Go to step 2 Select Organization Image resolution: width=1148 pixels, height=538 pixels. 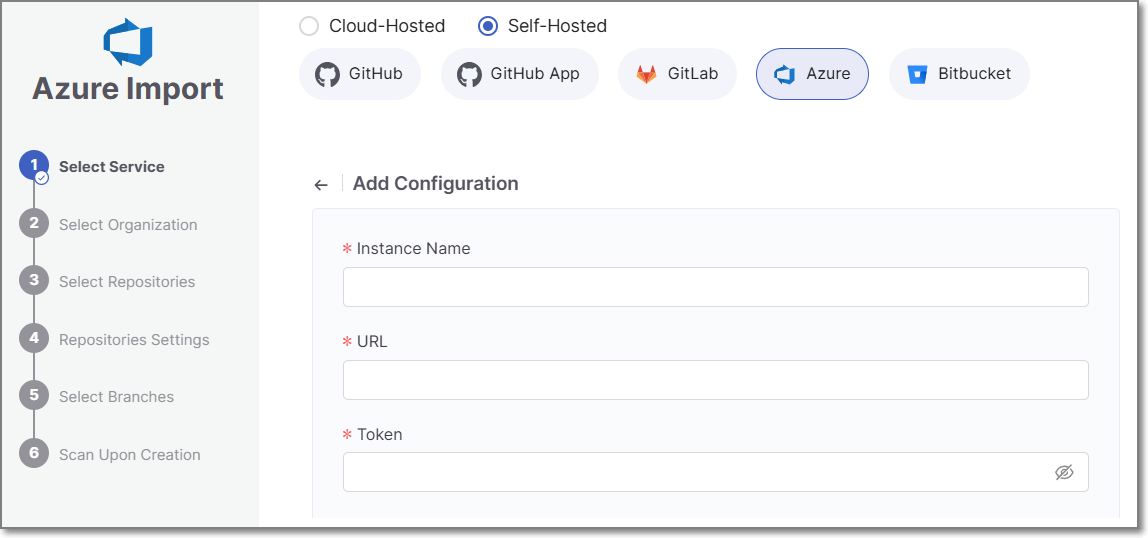(127, 224)
